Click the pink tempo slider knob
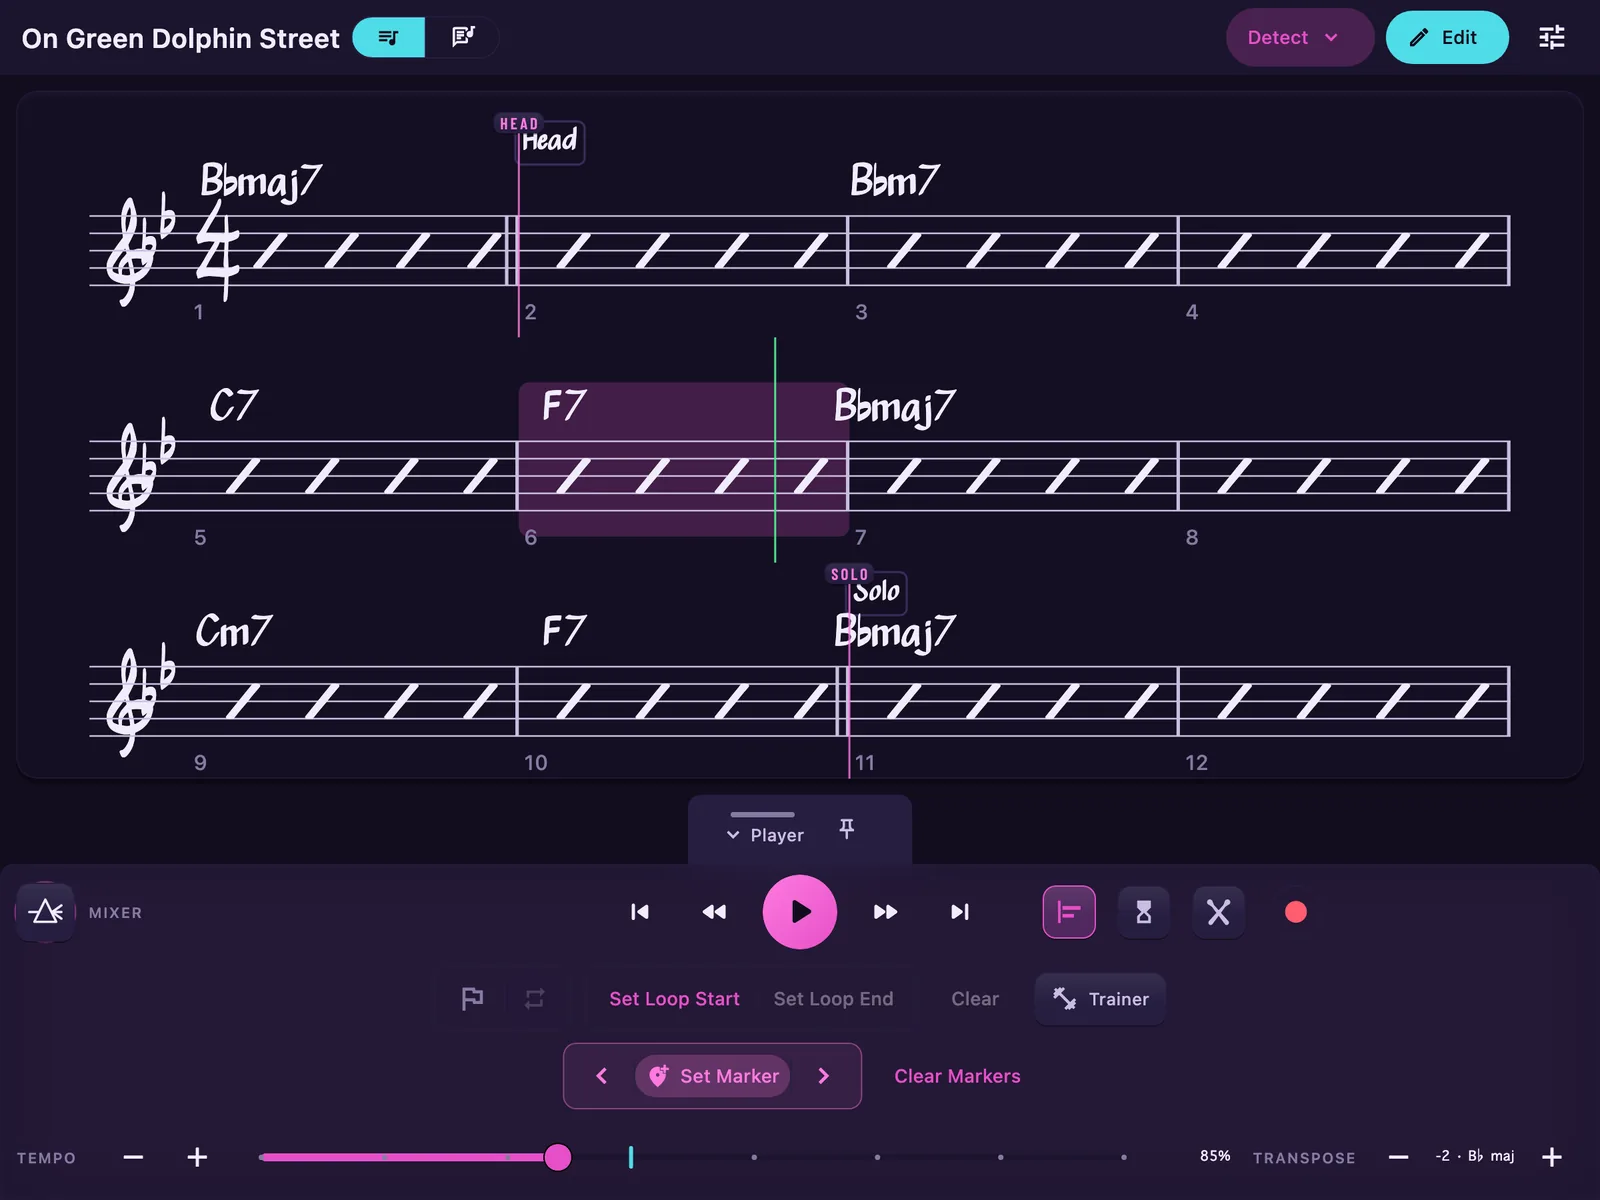1600x1200 pixels. [x=558, y=1157]
